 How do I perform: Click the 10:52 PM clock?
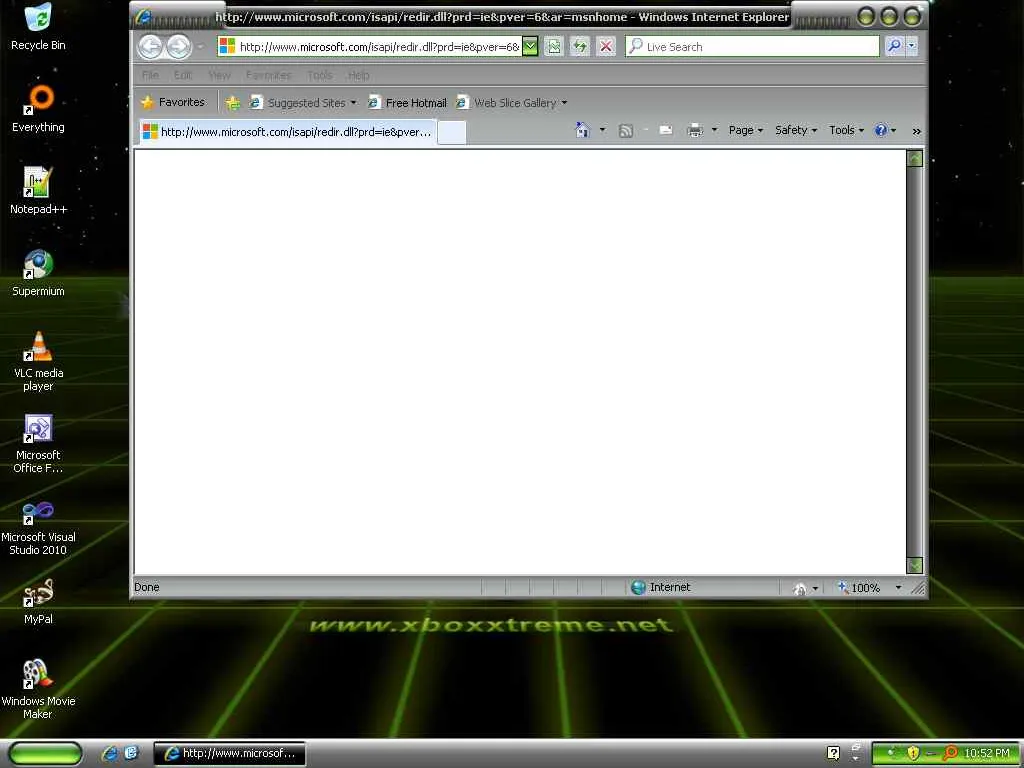pyautogui.click(x=986, y=753)
